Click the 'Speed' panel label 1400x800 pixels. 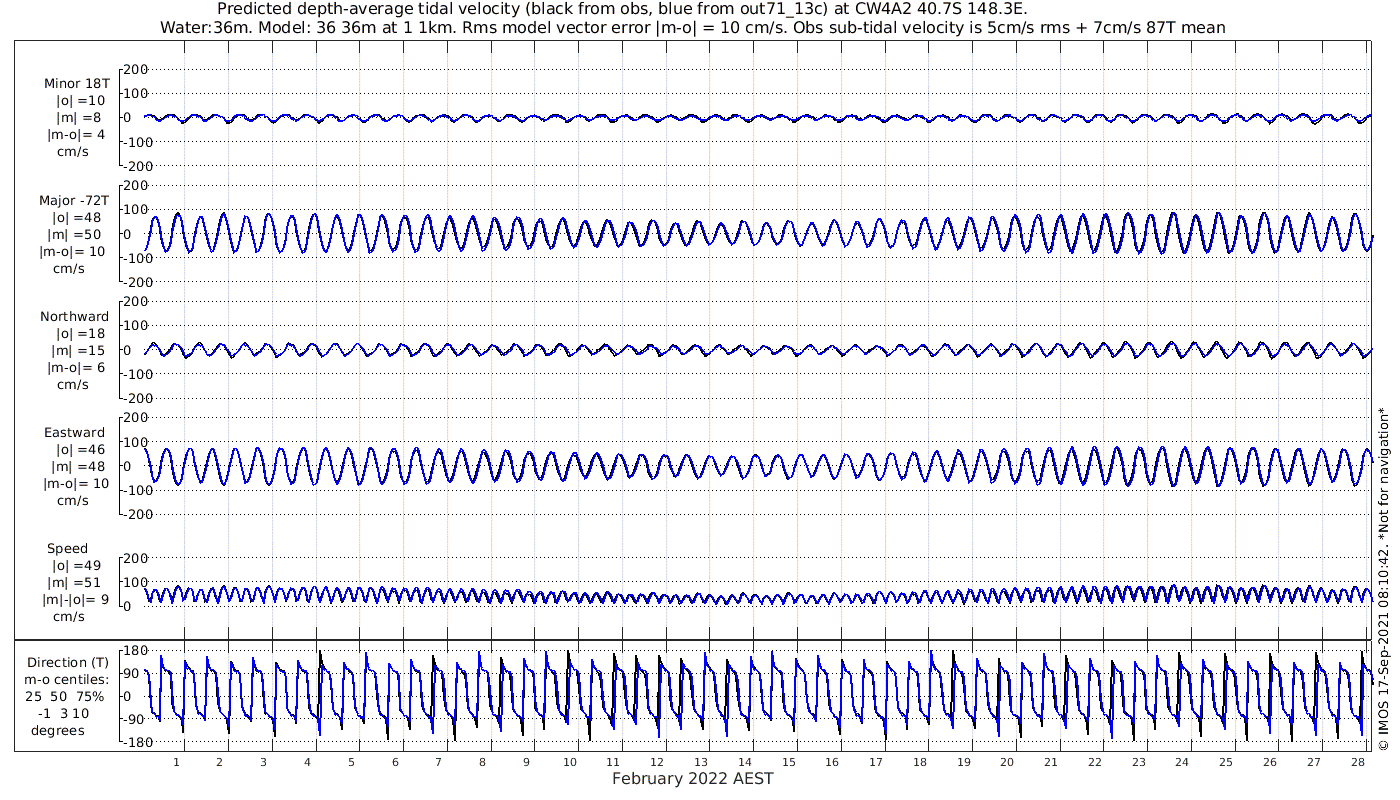coord(67,548)
